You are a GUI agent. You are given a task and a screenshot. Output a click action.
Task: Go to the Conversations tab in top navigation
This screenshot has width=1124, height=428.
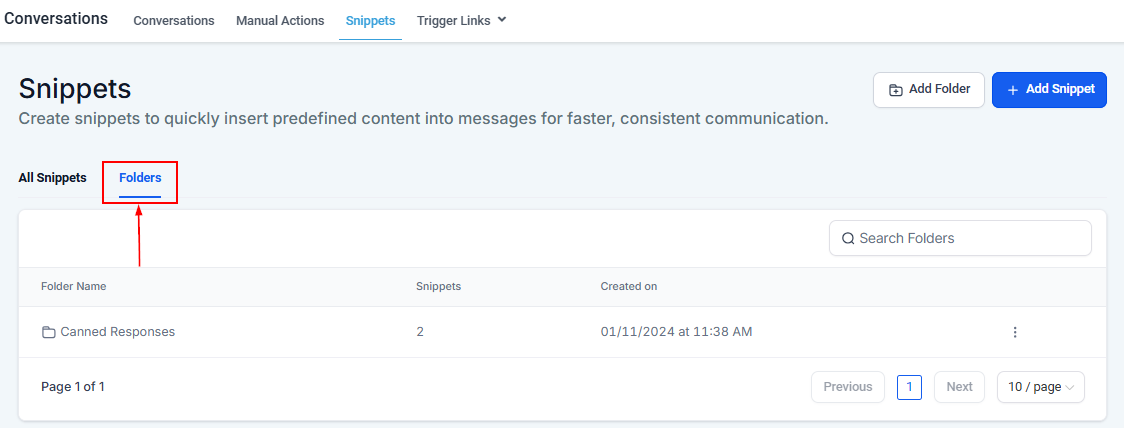click(x=174, y=20)
